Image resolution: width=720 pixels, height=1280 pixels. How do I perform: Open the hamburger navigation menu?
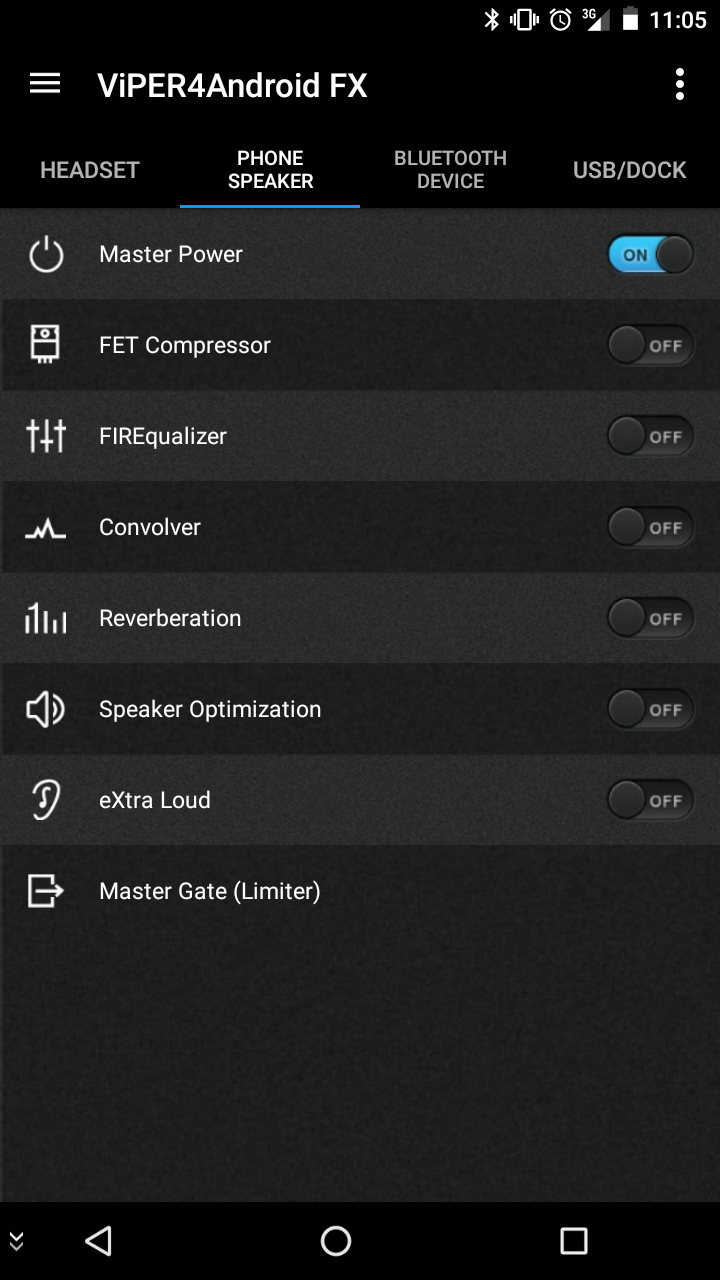[x=45, y=84]
